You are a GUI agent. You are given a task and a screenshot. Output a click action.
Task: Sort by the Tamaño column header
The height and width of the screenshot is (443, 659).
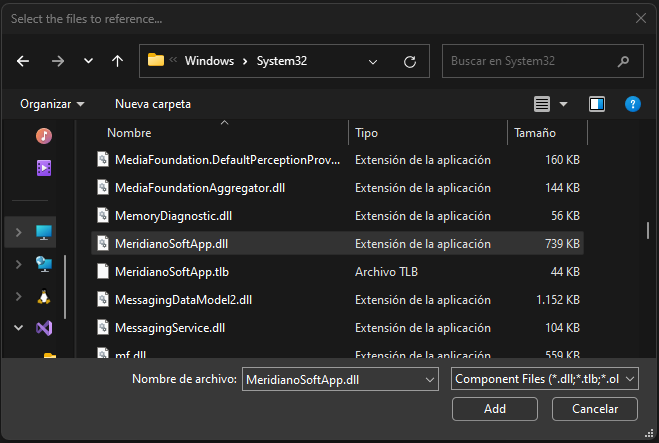(x=535, y=133)
